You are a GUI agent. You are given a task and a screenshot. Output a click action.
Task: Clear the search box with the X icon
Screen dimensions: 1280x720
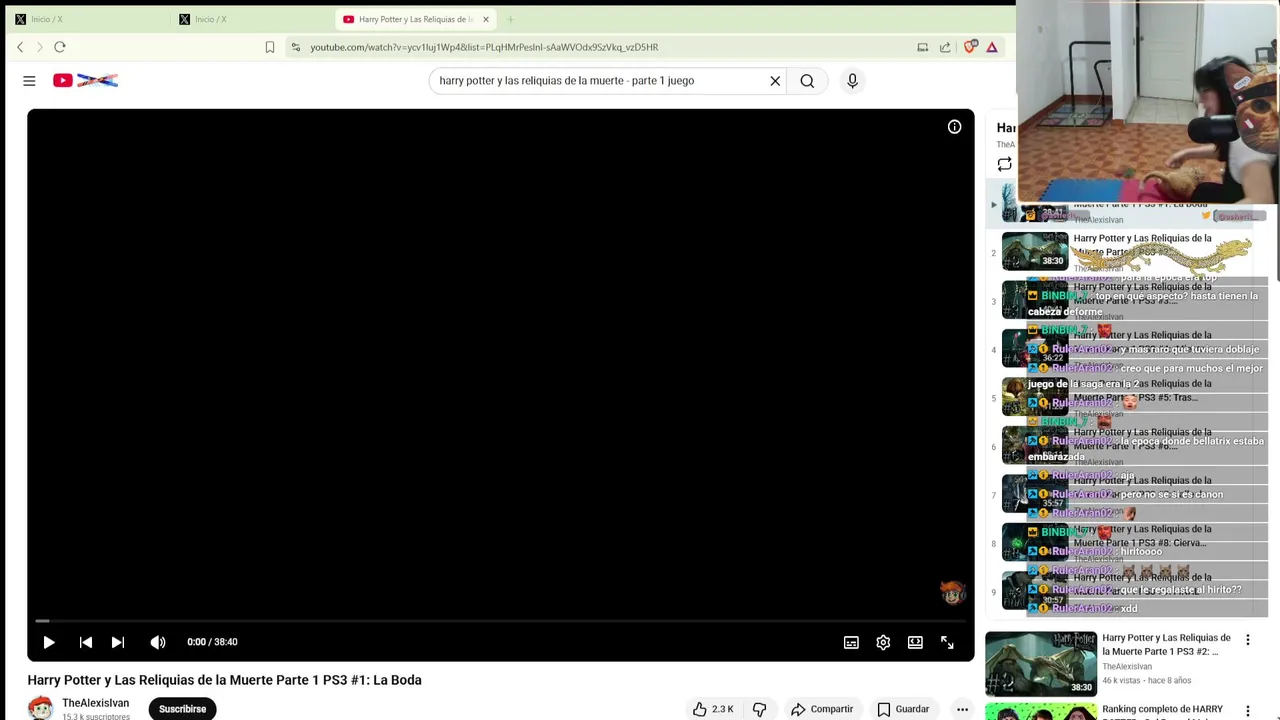tap(775, 81)
